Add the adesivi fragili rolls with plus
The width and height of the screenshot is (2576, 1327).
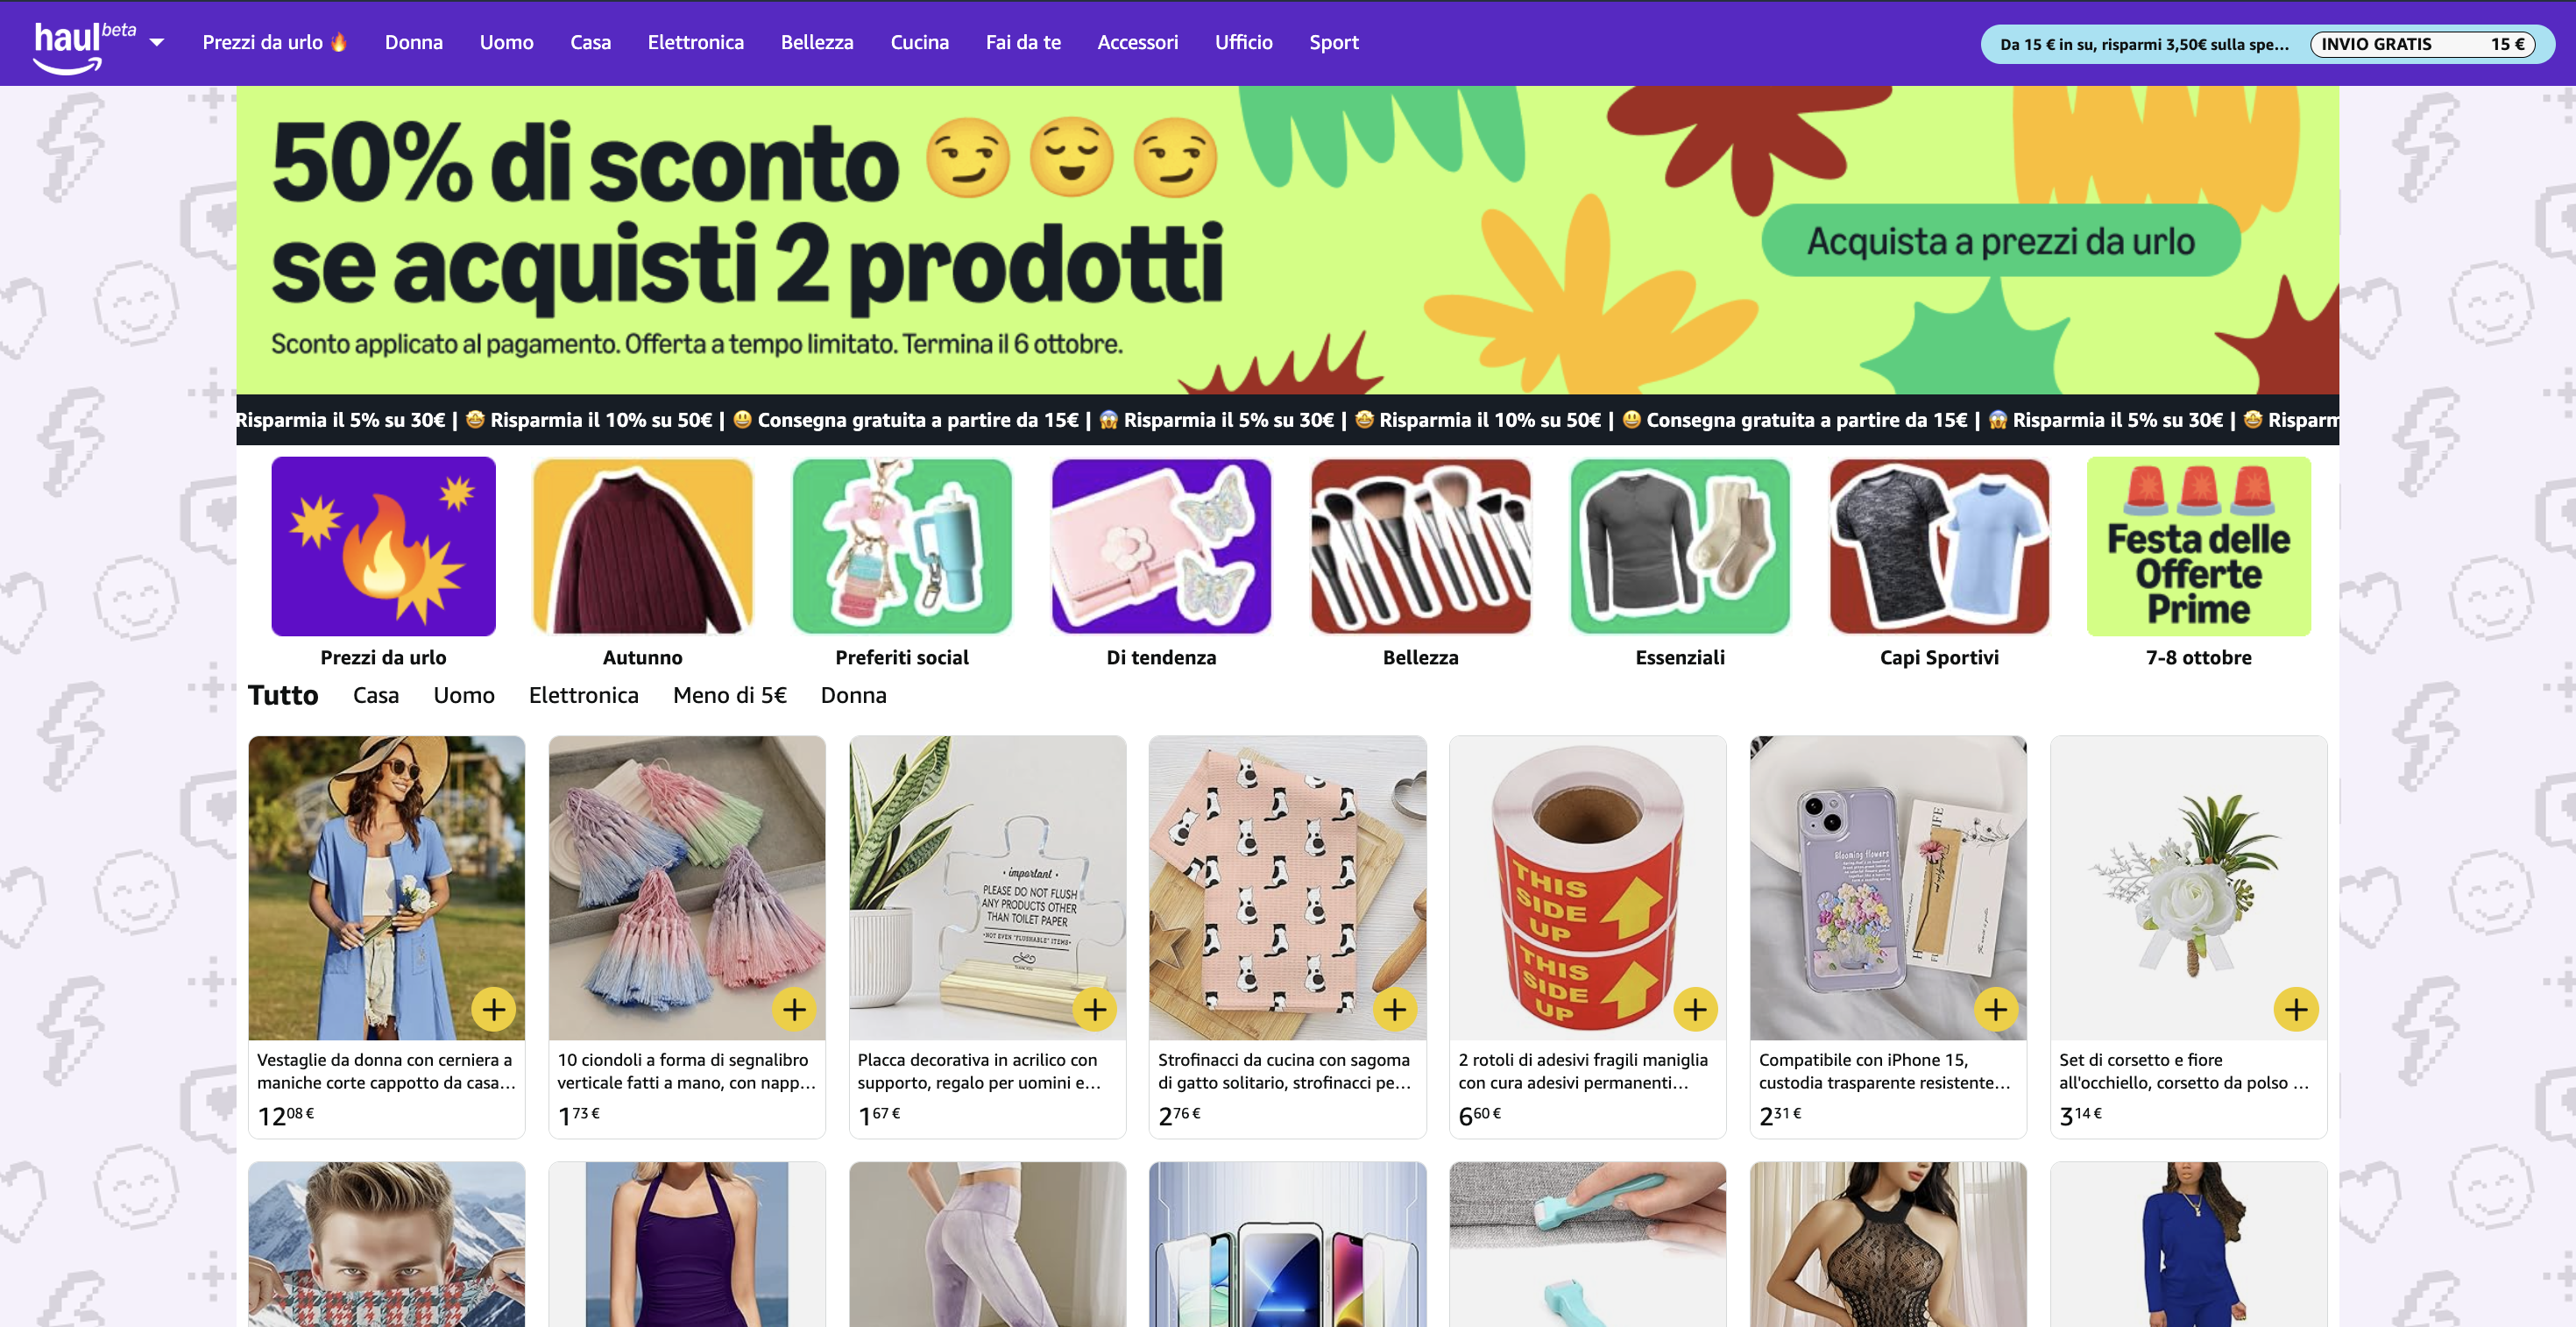click(1695, 1010)
